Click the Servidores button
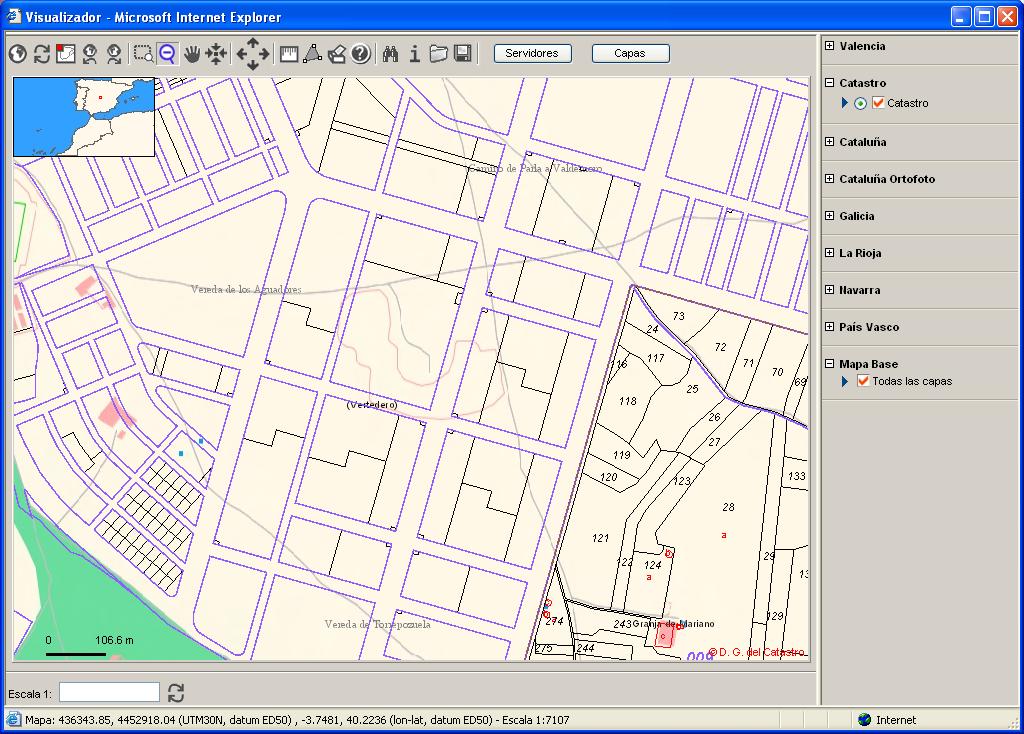This screenshot has width=1024, height=734. point(532,54)
